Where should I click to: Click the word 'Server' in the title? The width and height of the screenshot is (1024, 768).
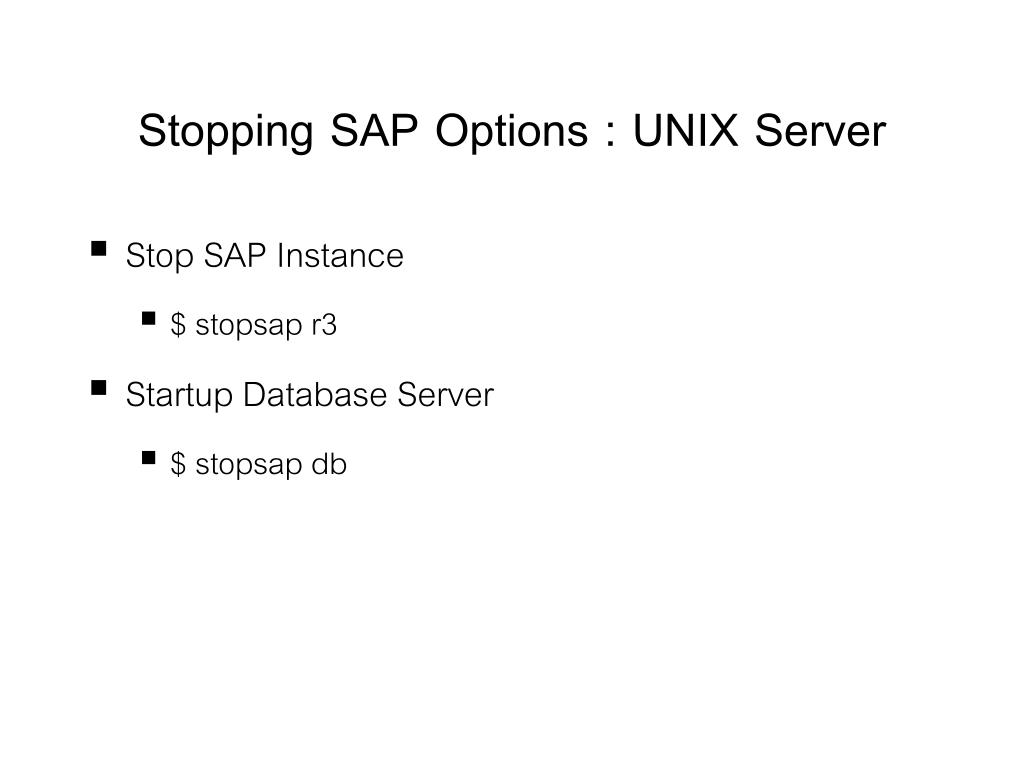tap(820, 131)
